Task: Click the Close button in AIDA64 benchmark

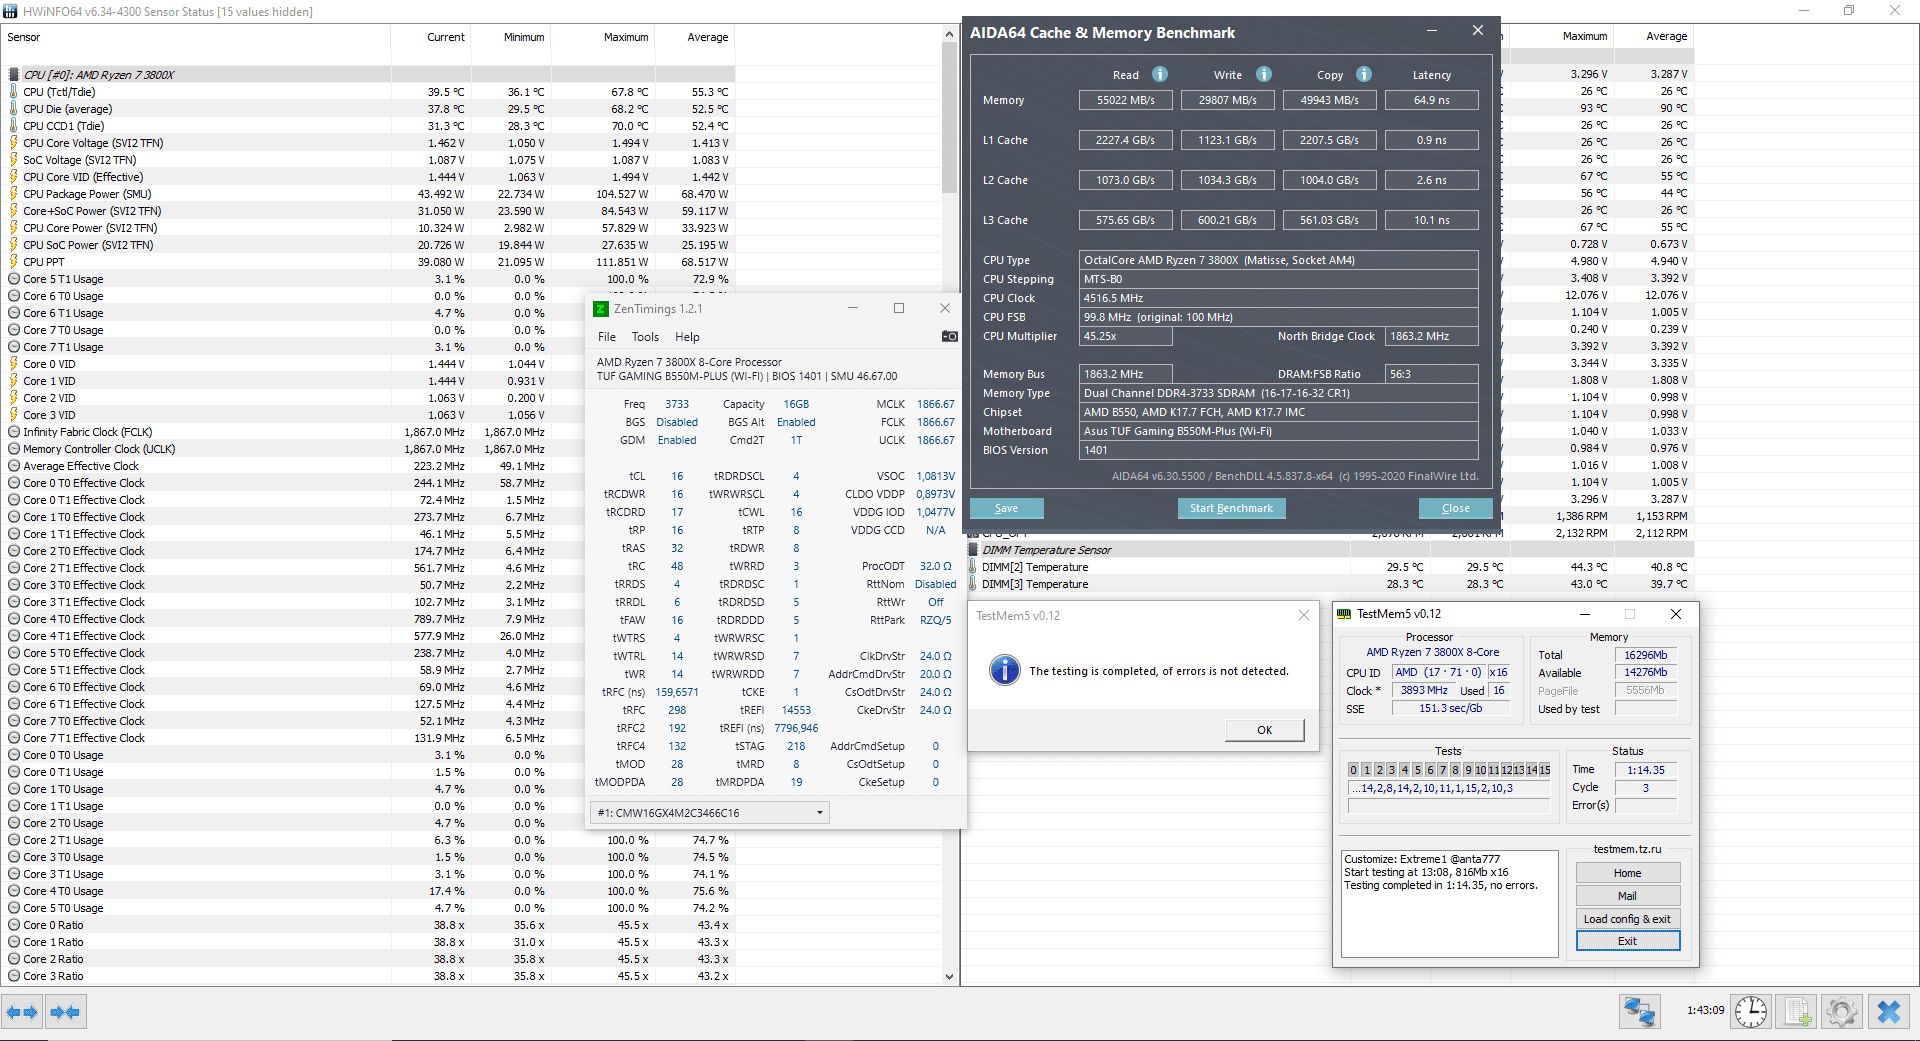Action: click(1456, 508)
